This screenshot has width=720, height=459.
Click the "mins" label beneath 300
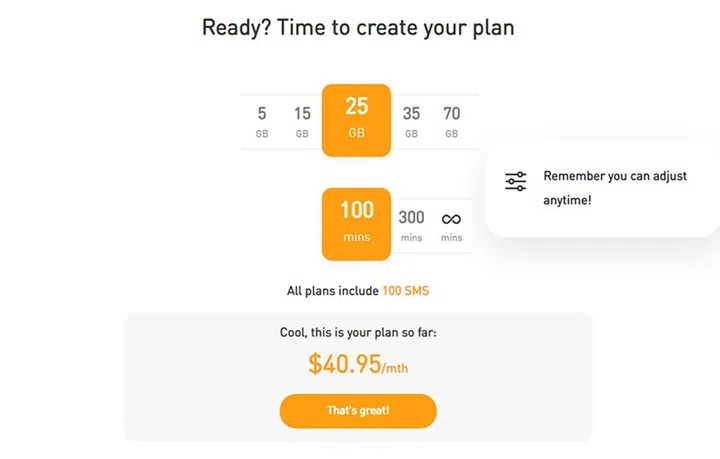(x=411, y=238)
